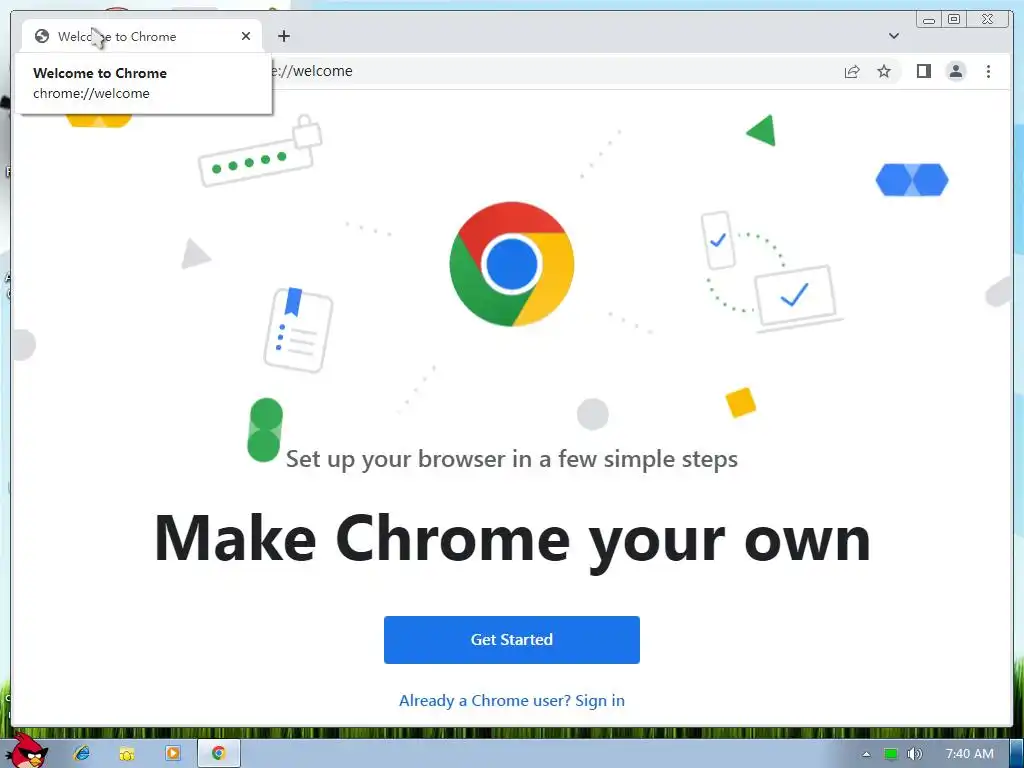Launch Internet Explorer from the taskbar
This screenshot has width=1024, height=768.
pos(82,753)
